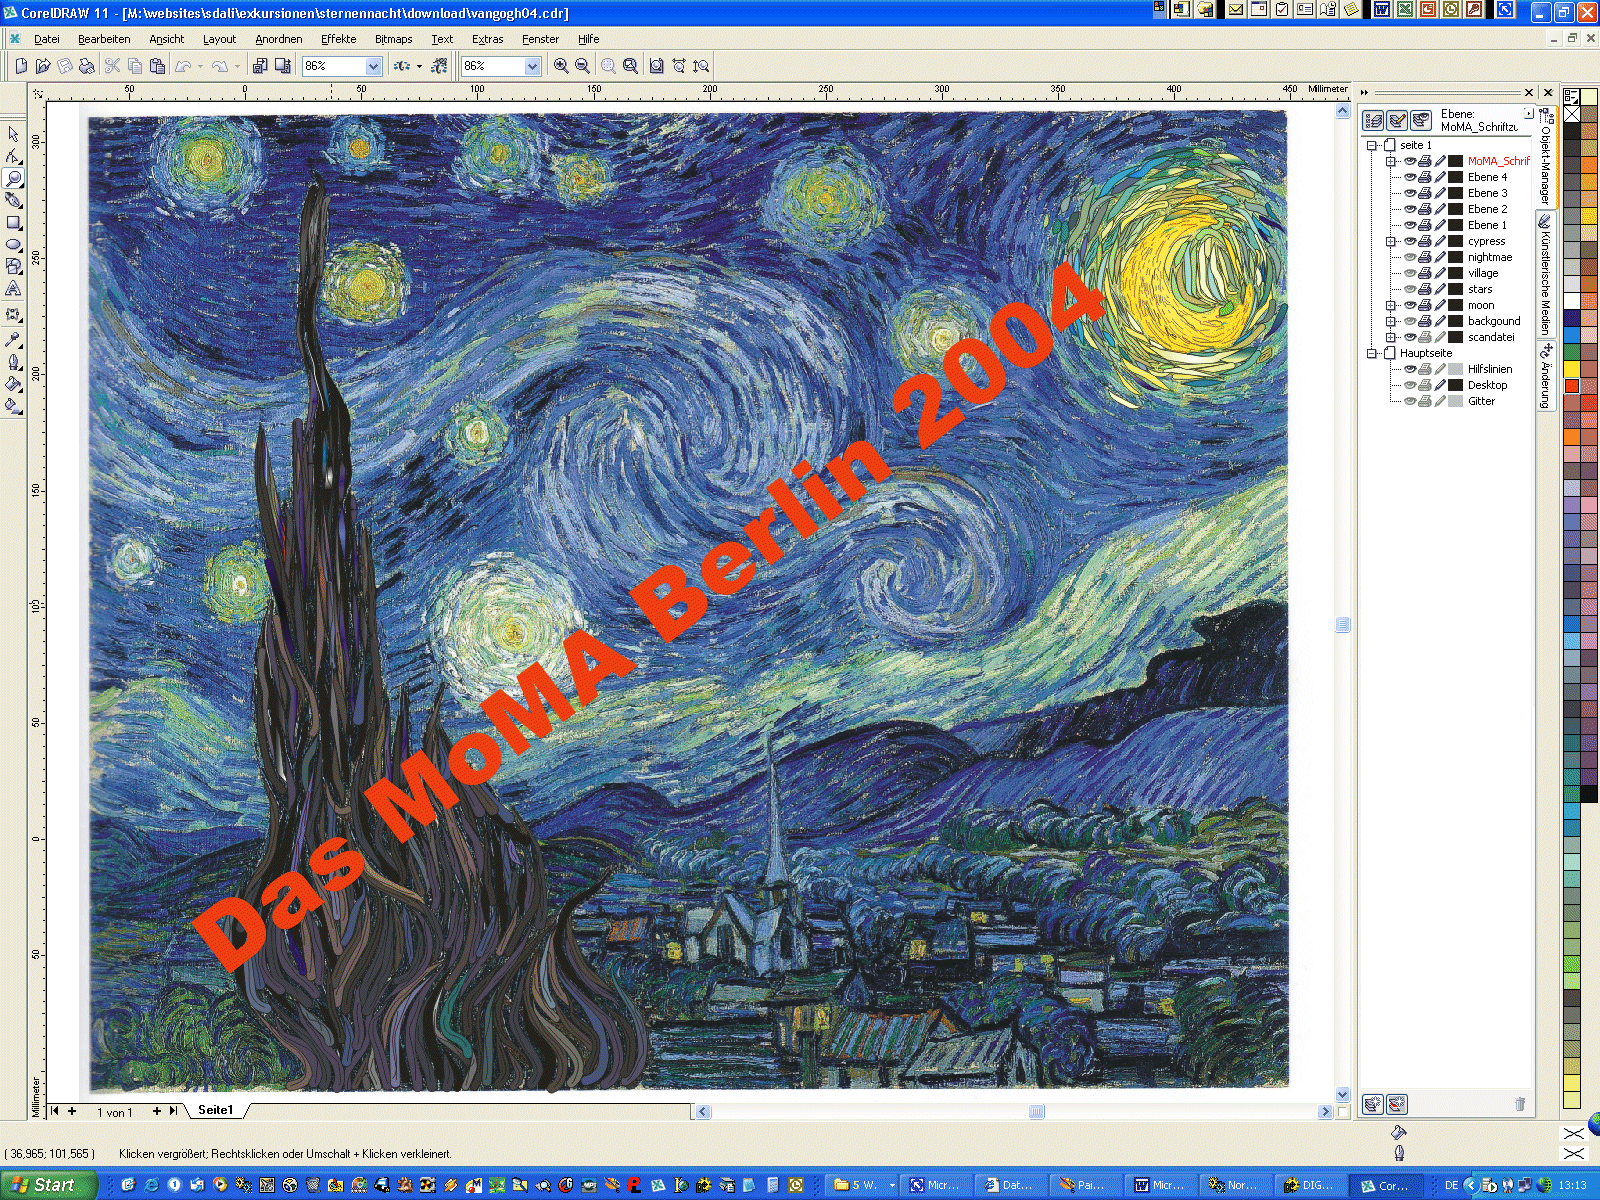Pick the yellow swatch in palette

(x=1572, y=369)
